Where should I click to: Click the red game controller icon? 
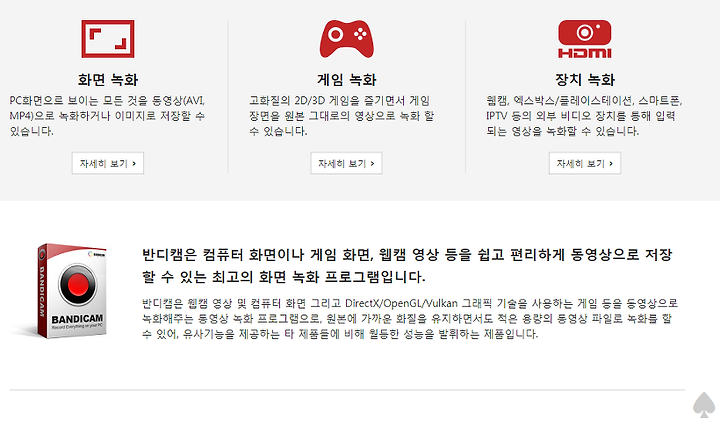coord(347,39)
